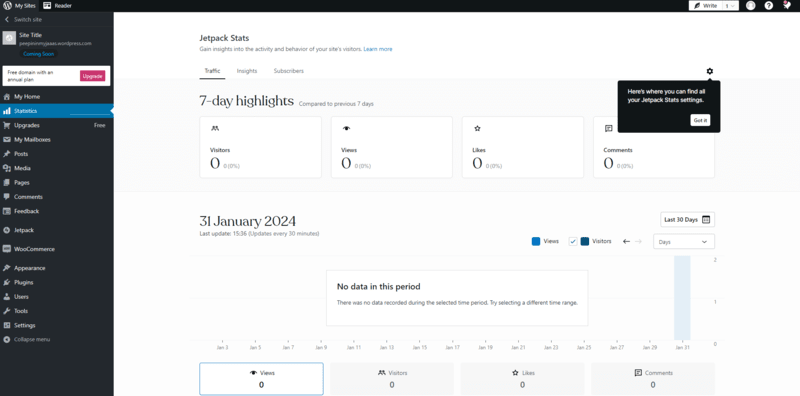The height and width of the screenshot is (396, 800).
Task: Switch to the Insights tab
Action: click(247, 71)
